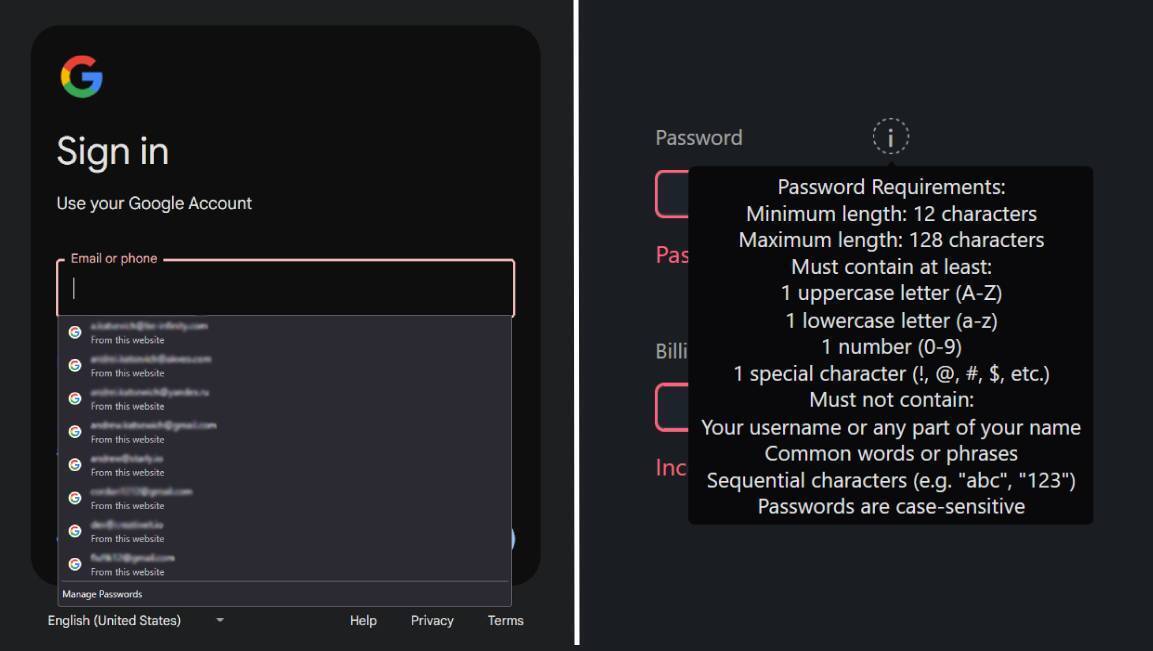Open the Terms link
This screenshot has height=651, width=1153.
[505, 620]
